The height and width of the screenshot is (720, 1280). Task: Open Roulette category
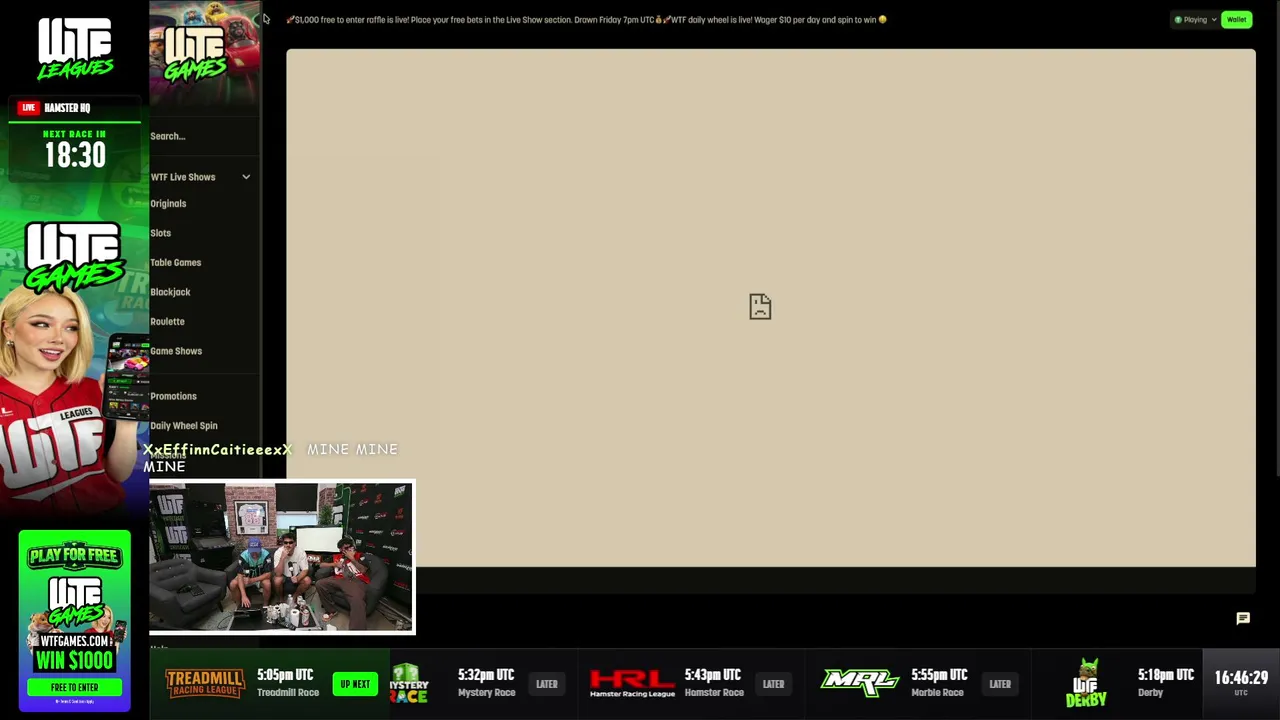167,322
